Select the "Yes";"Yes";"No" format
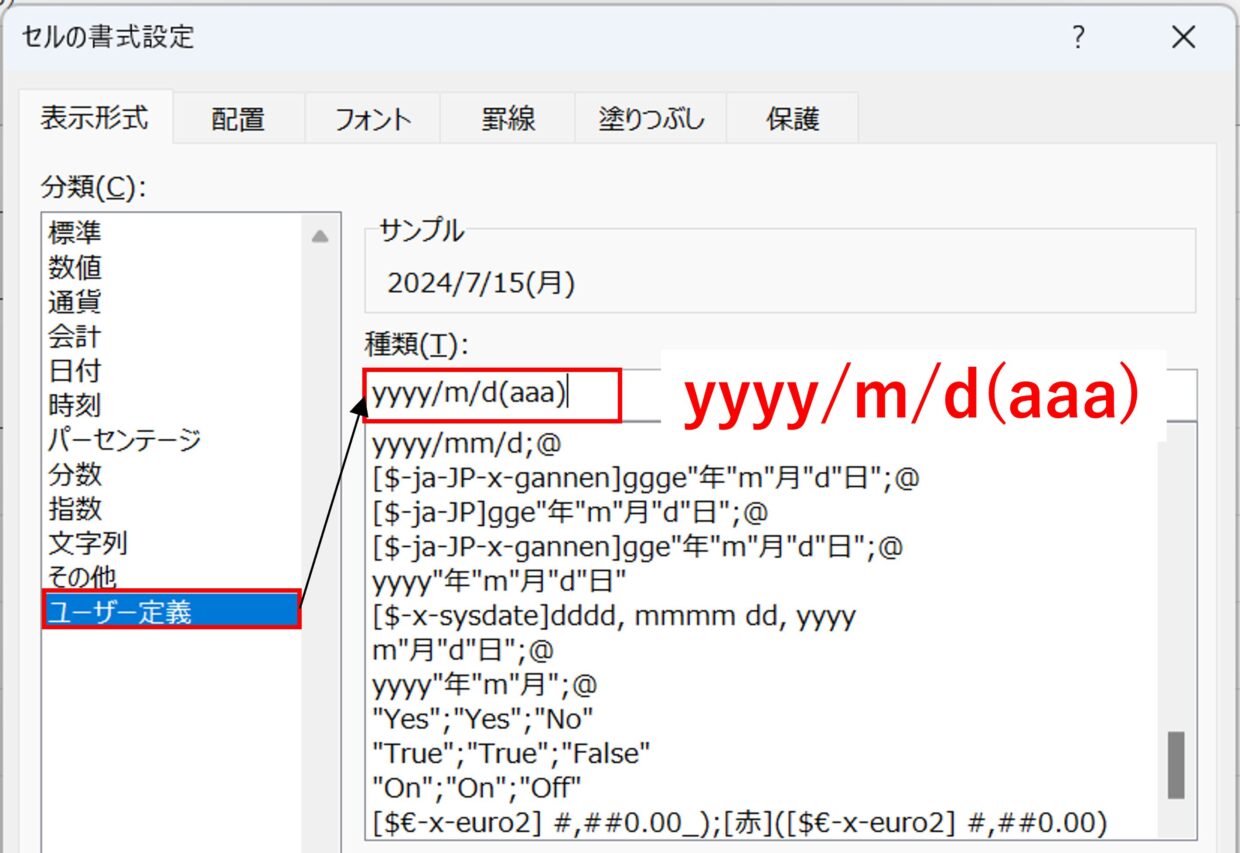Viewport: 1240px width, 853px height. coord(483,718)
